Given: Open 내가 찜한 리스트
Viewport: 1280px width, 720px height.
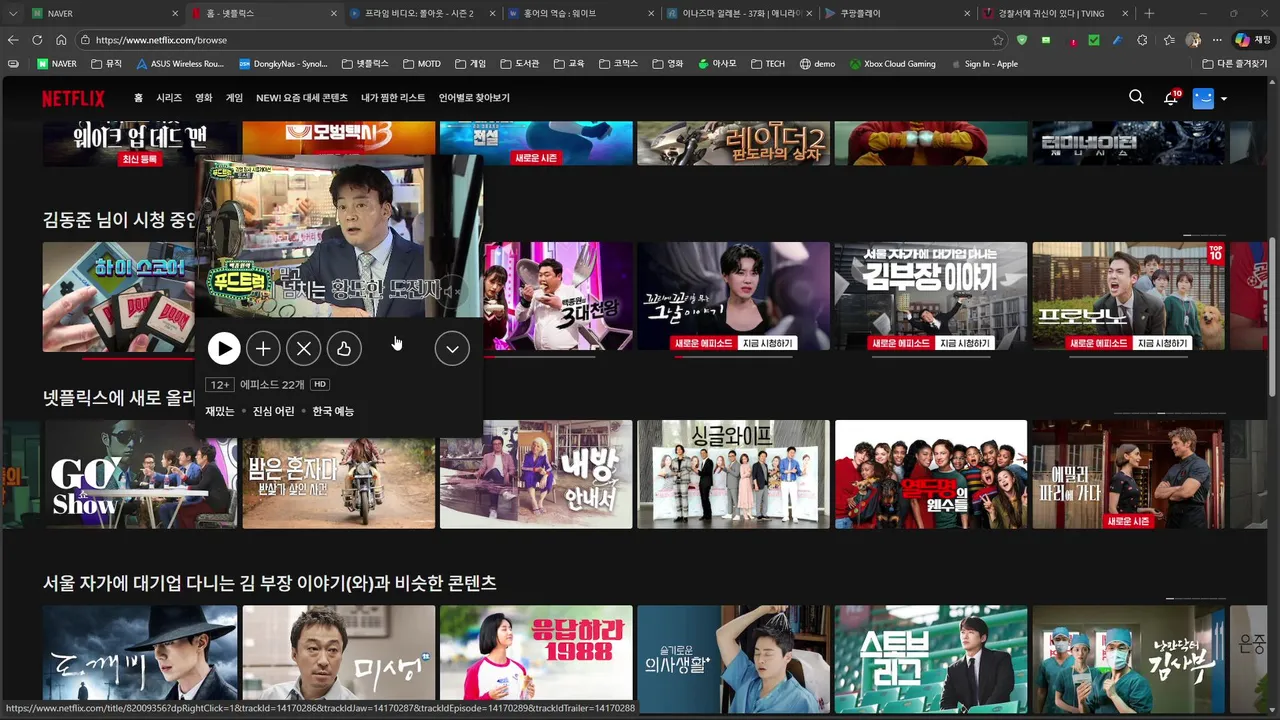Looking at the screenshot, I should point(393,98).
